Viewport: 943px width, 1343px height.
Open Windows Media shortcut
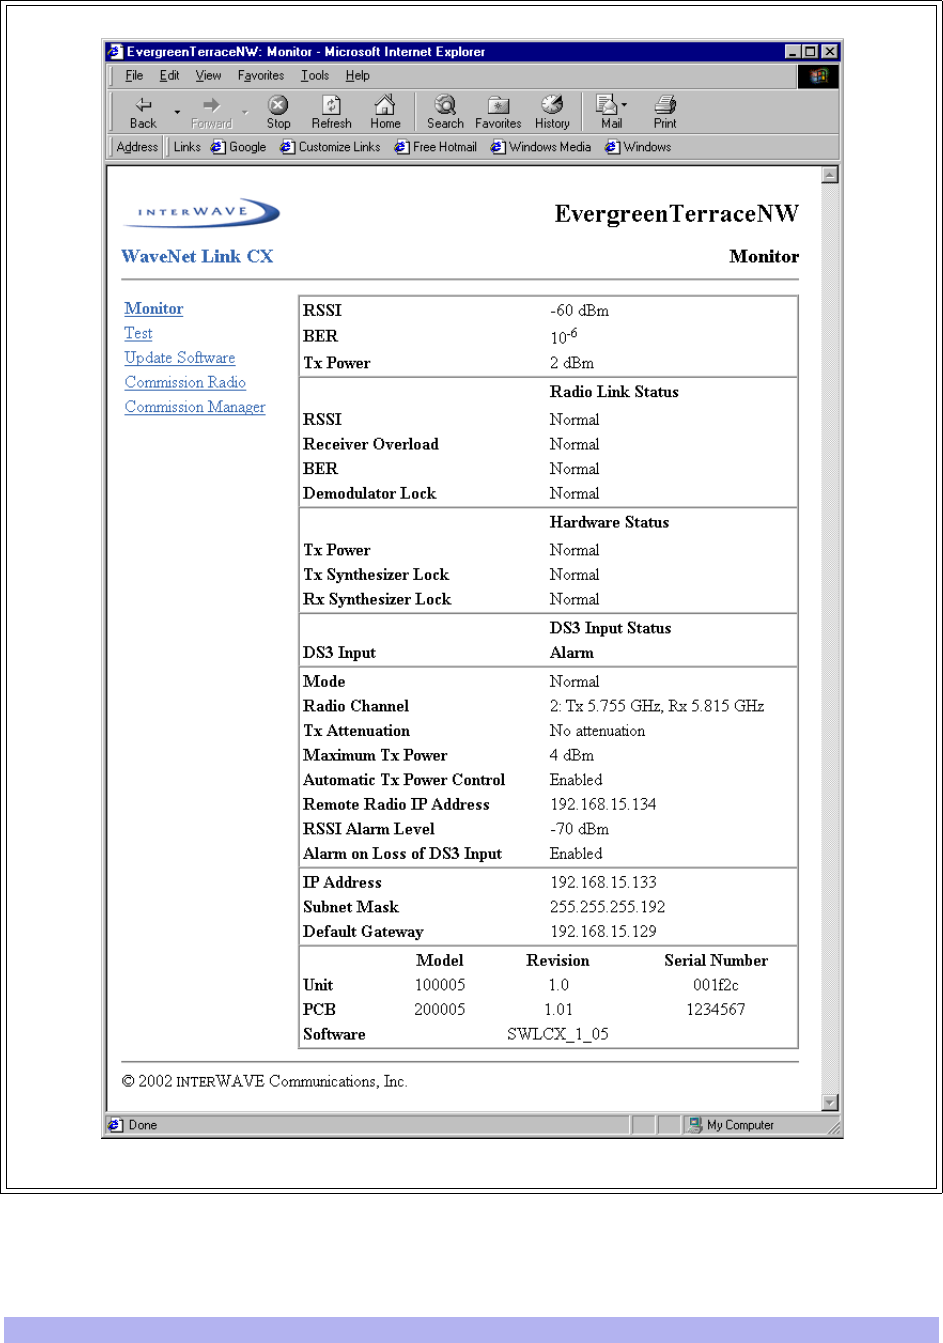pyautogui.click(x=540, y=147)
